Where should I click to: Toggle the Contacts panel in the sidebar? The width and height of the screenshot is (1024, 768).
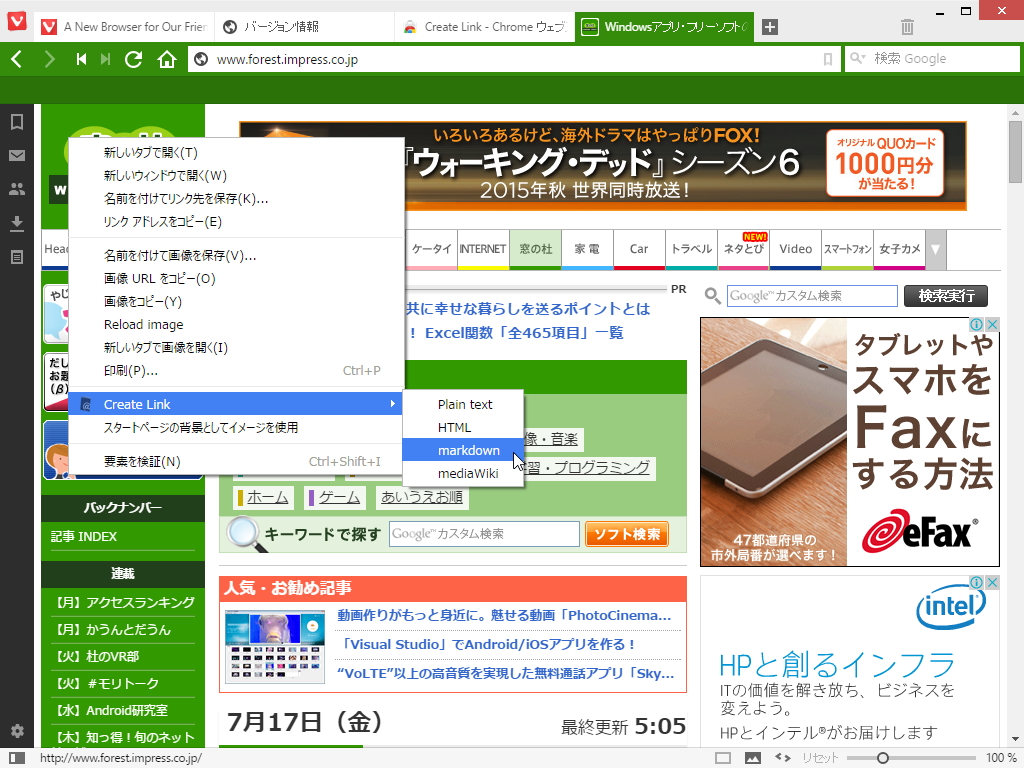(15, 190)
